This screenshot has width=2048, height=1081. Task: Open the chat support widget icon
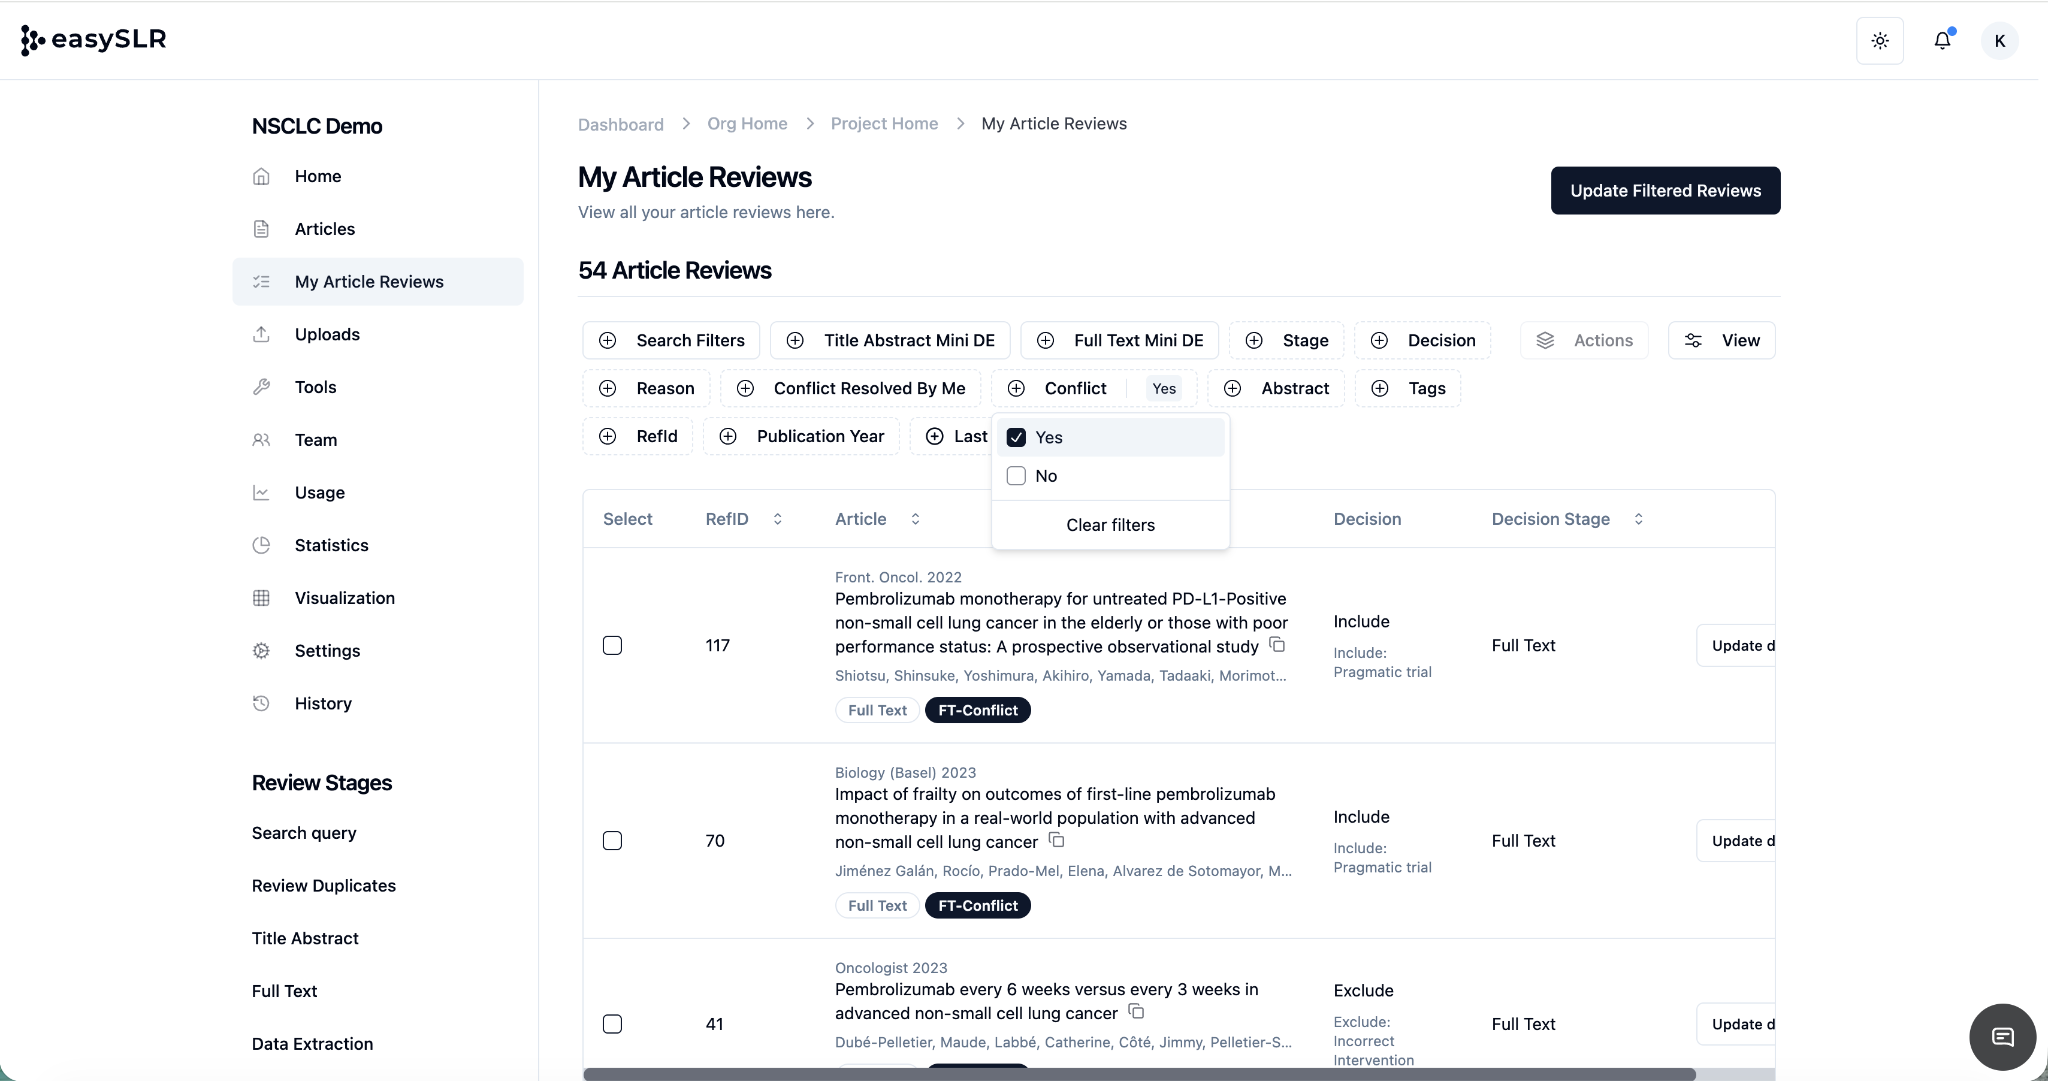coord(2002,1037)
